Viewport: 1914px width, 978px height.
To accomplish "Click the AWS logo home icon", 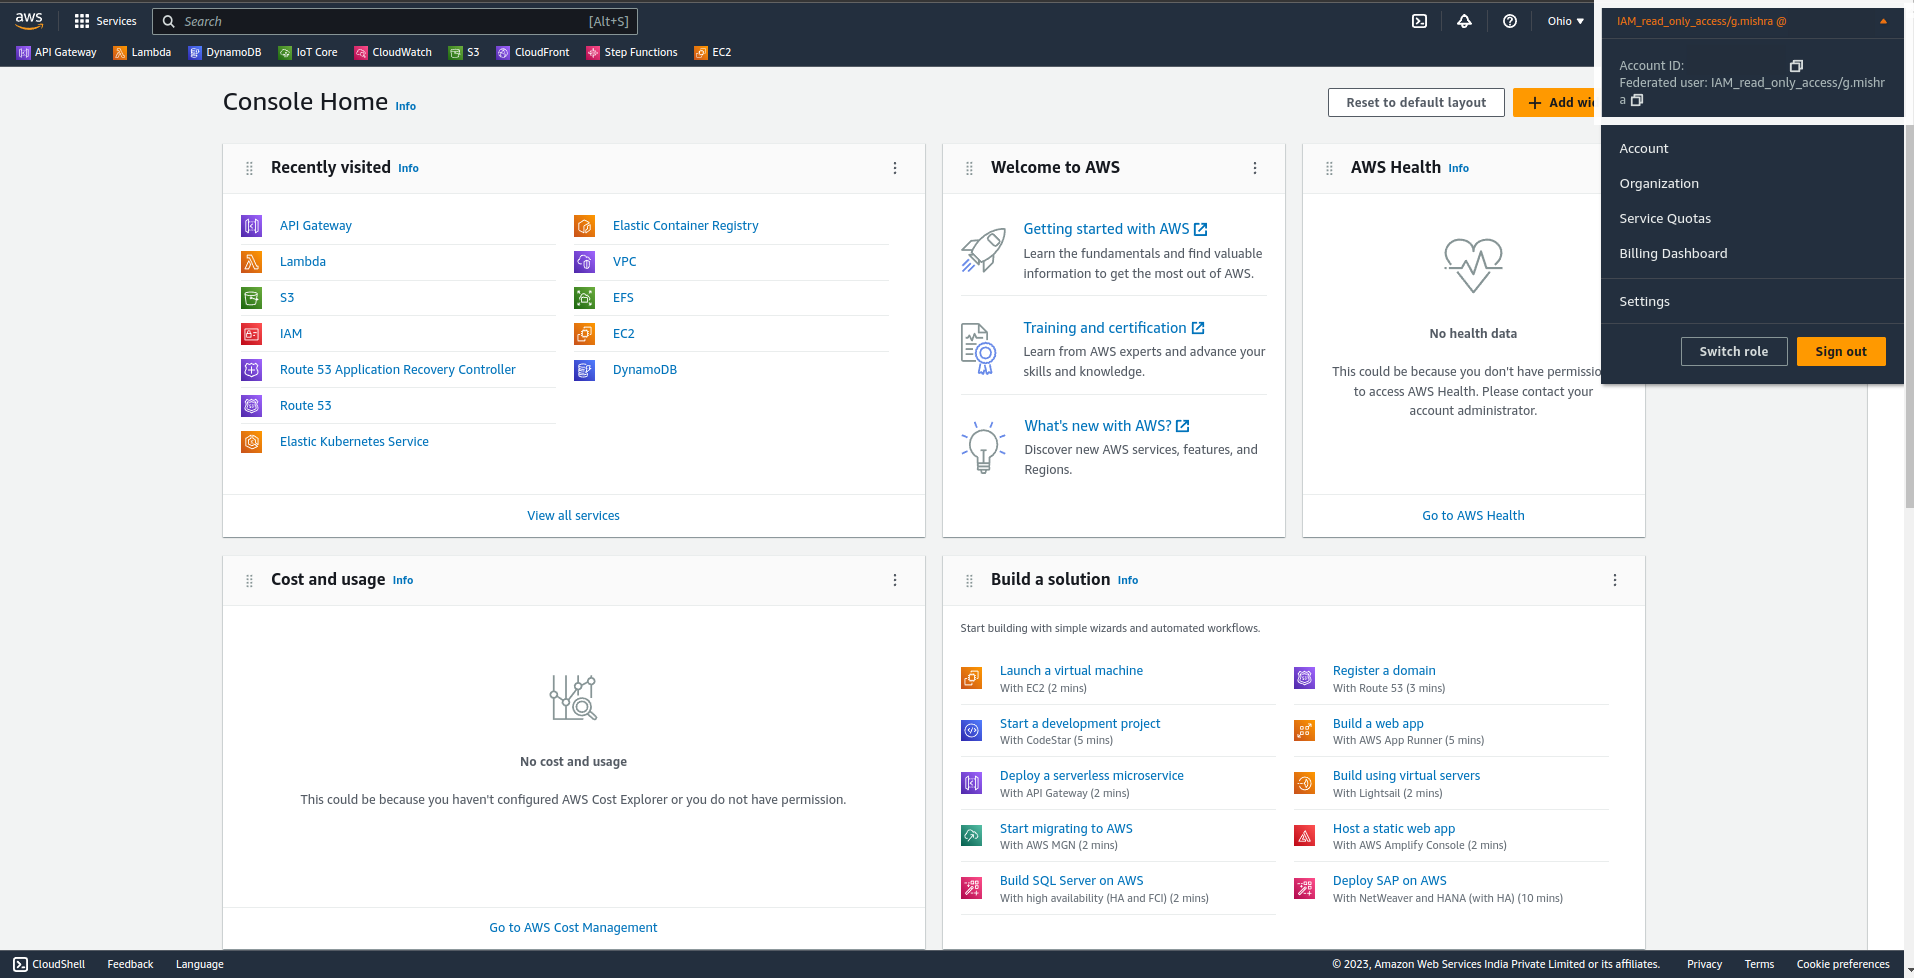I will (29, 20).
